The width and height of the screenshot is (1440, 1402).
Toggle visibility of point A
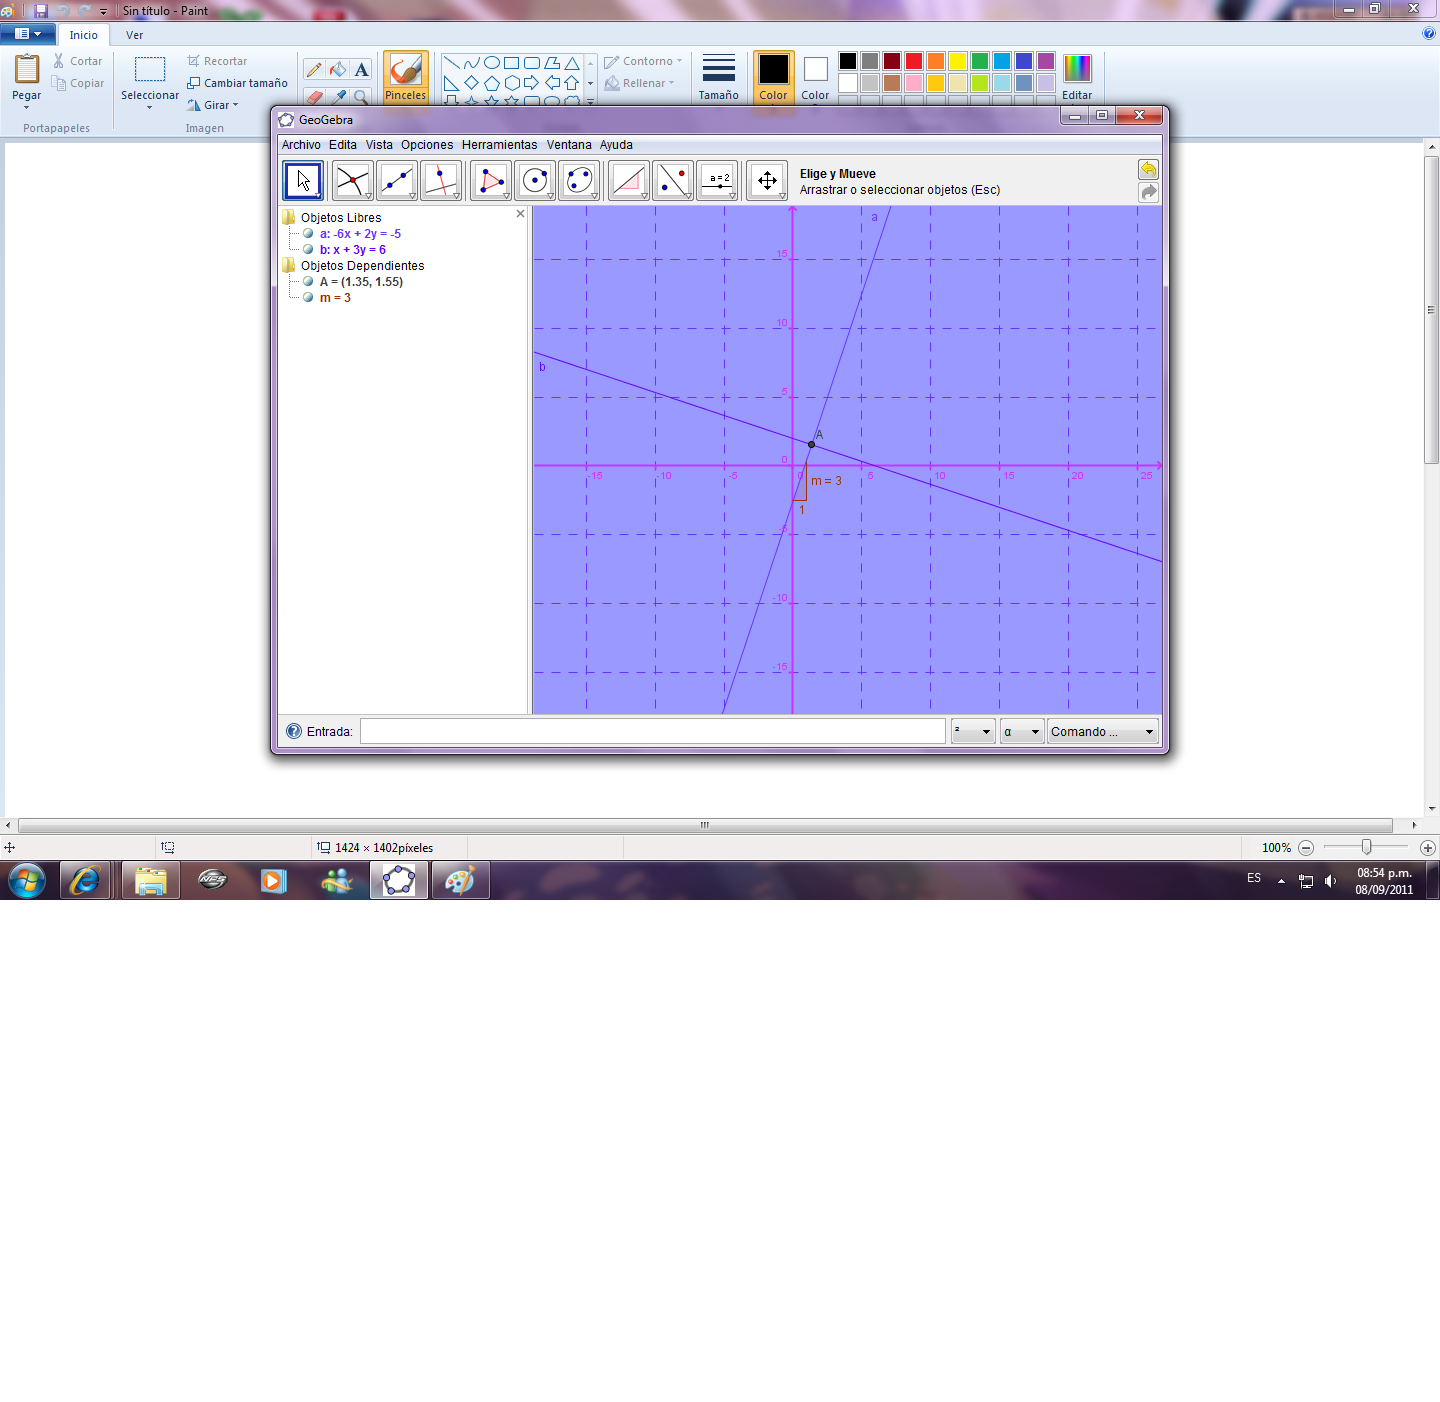(x=308, y=281)
